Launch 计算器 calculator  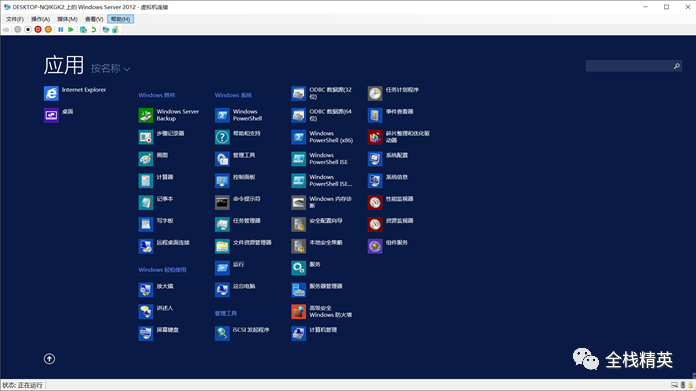[x=156, y=180]
